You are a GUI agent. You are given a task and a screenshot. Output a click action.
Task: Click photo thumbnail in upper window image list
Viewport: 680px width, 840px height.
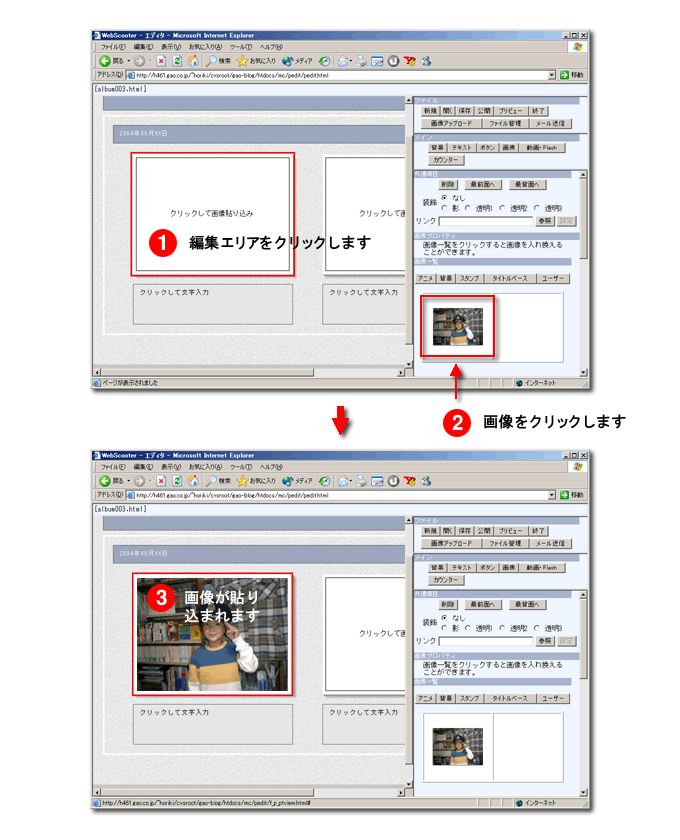(458, 326)
